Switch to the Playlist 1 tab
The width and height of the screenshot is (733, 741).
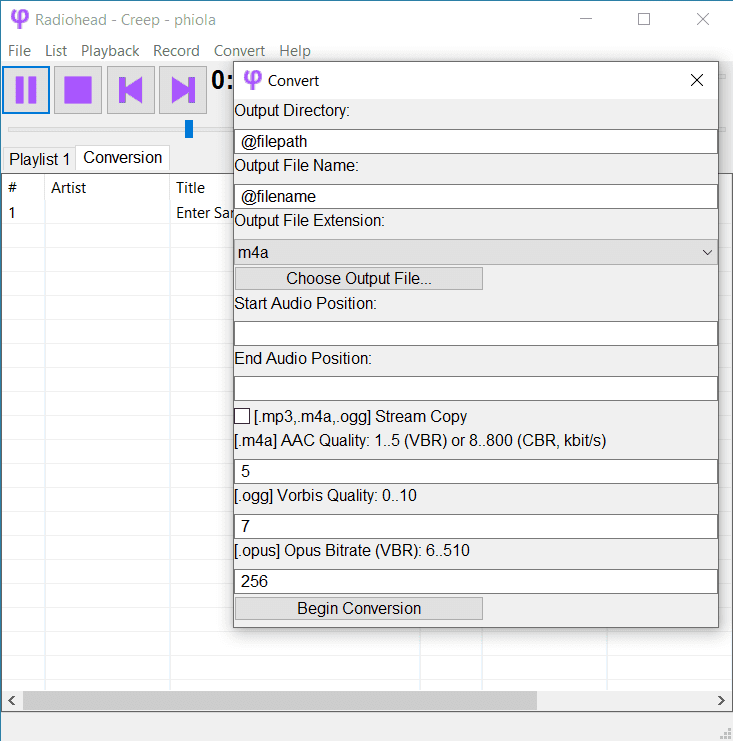click(x=40, y=159)
